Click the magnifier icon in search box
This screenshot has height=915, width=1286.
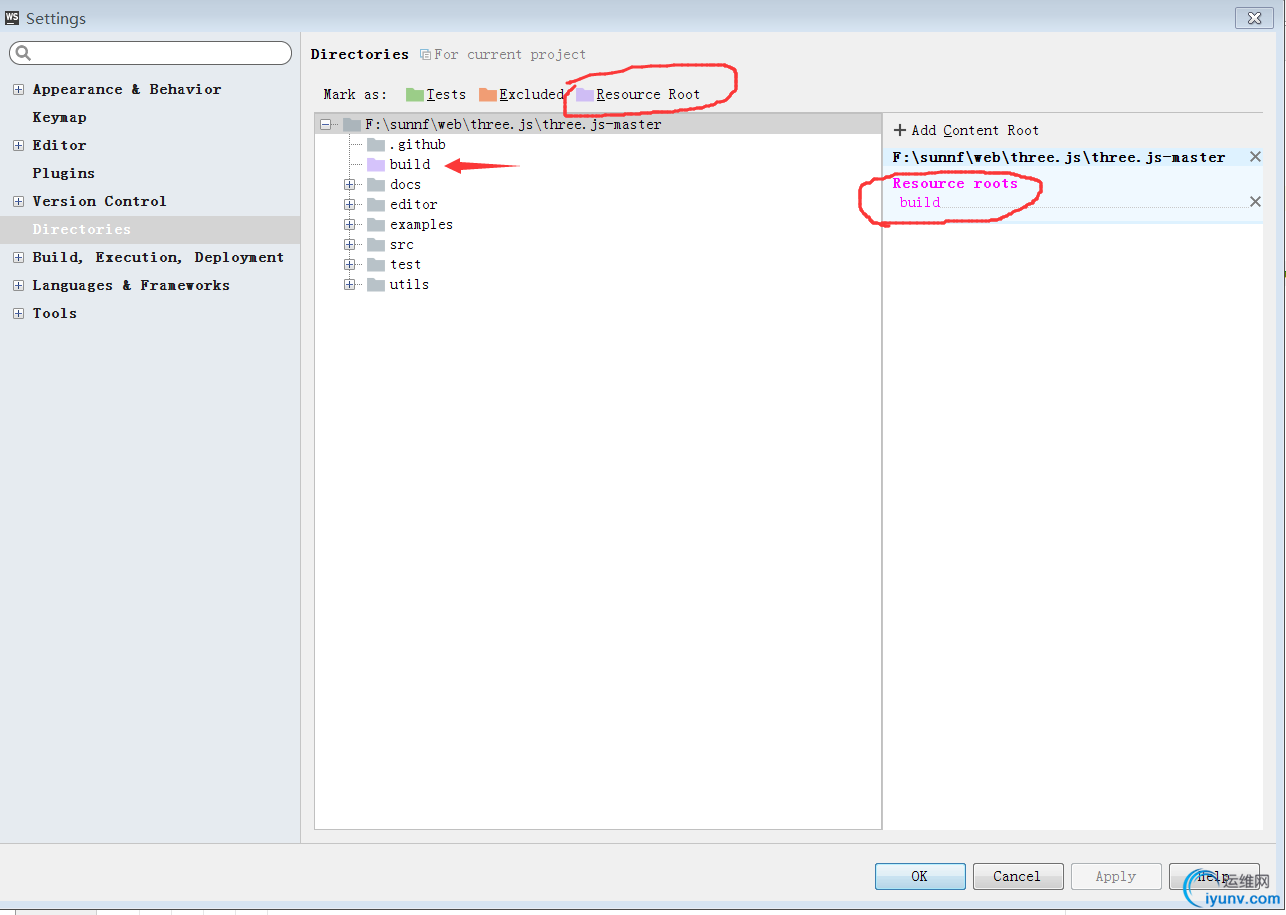(x=24, y=53)
